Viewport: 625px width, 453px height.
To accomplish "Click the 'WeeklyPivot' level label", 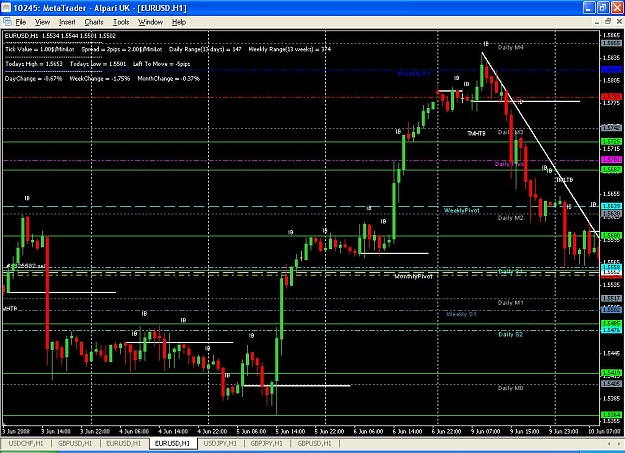I will [x=462, y=210].
